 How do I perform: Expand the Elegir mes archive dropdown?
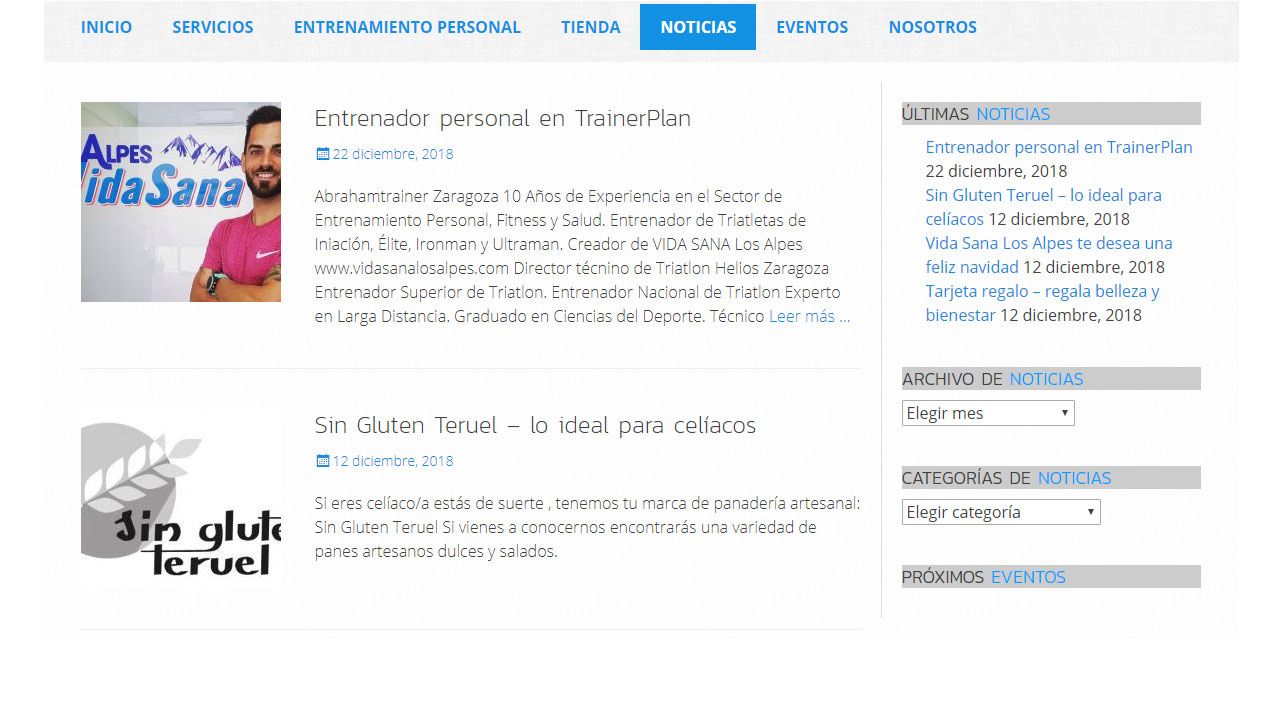(x=988, y=413)
